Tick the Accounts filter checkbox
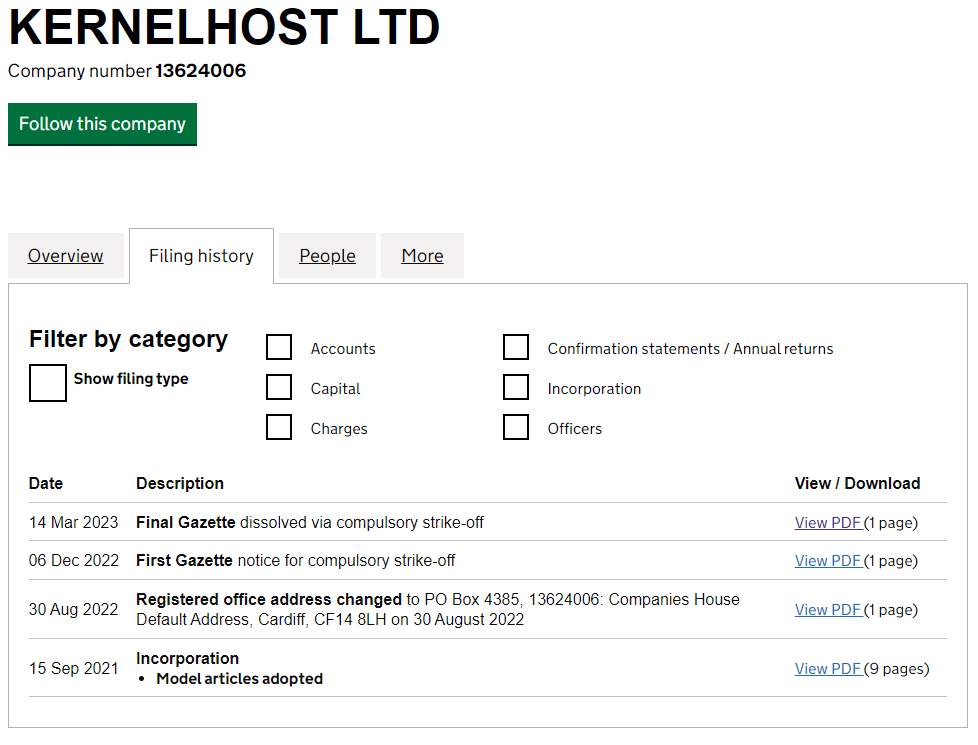 [279, 347]
